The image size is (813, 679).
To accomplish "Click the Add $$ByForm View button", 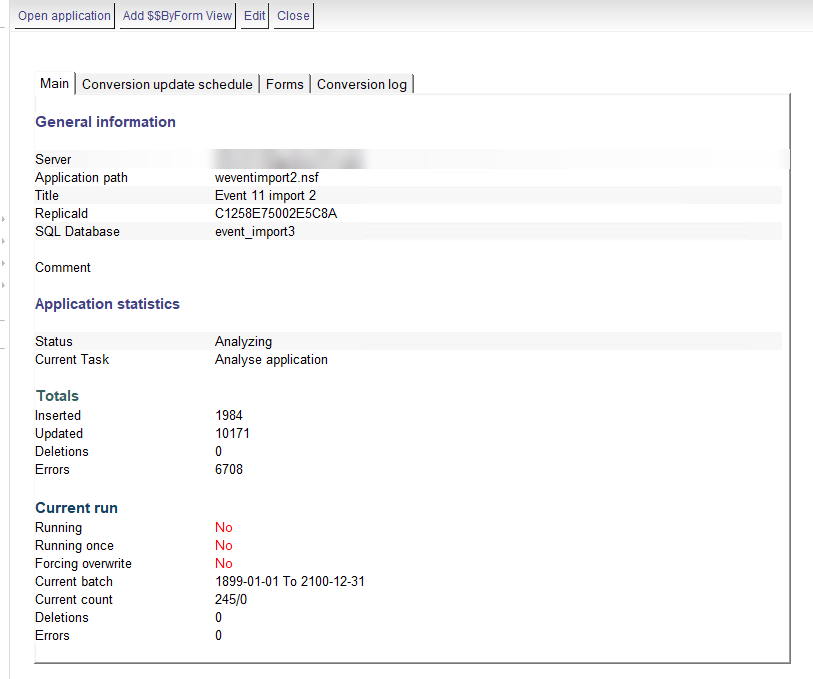I will [x=177, y=16].
